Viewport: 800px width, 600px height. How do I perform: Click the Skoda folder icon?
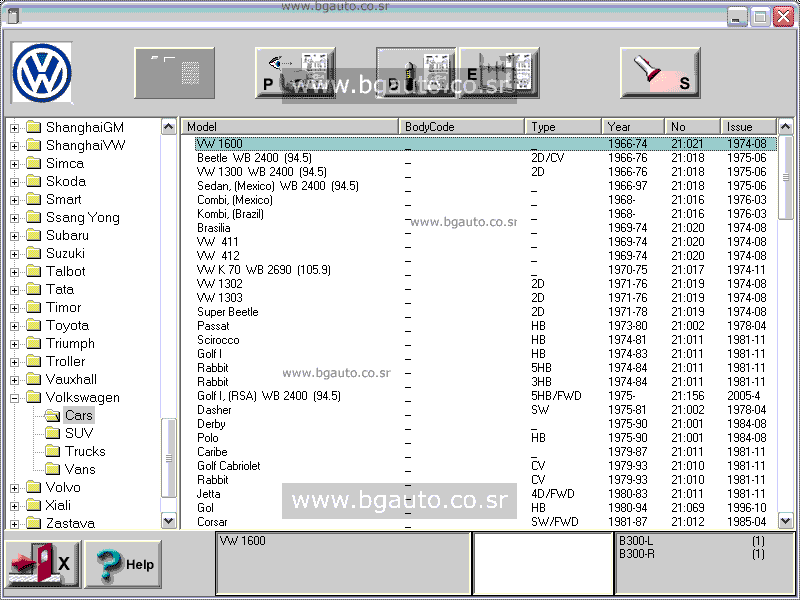(34, 181)
